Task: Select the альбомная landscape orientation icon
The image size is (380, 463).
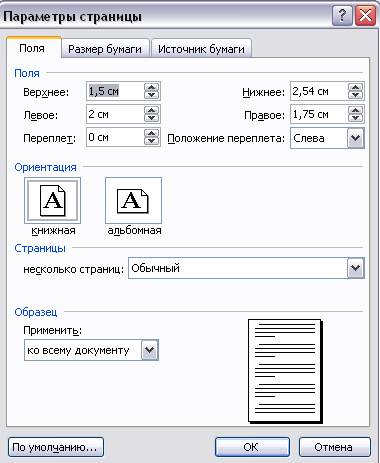Action: (x=133, y=201)
